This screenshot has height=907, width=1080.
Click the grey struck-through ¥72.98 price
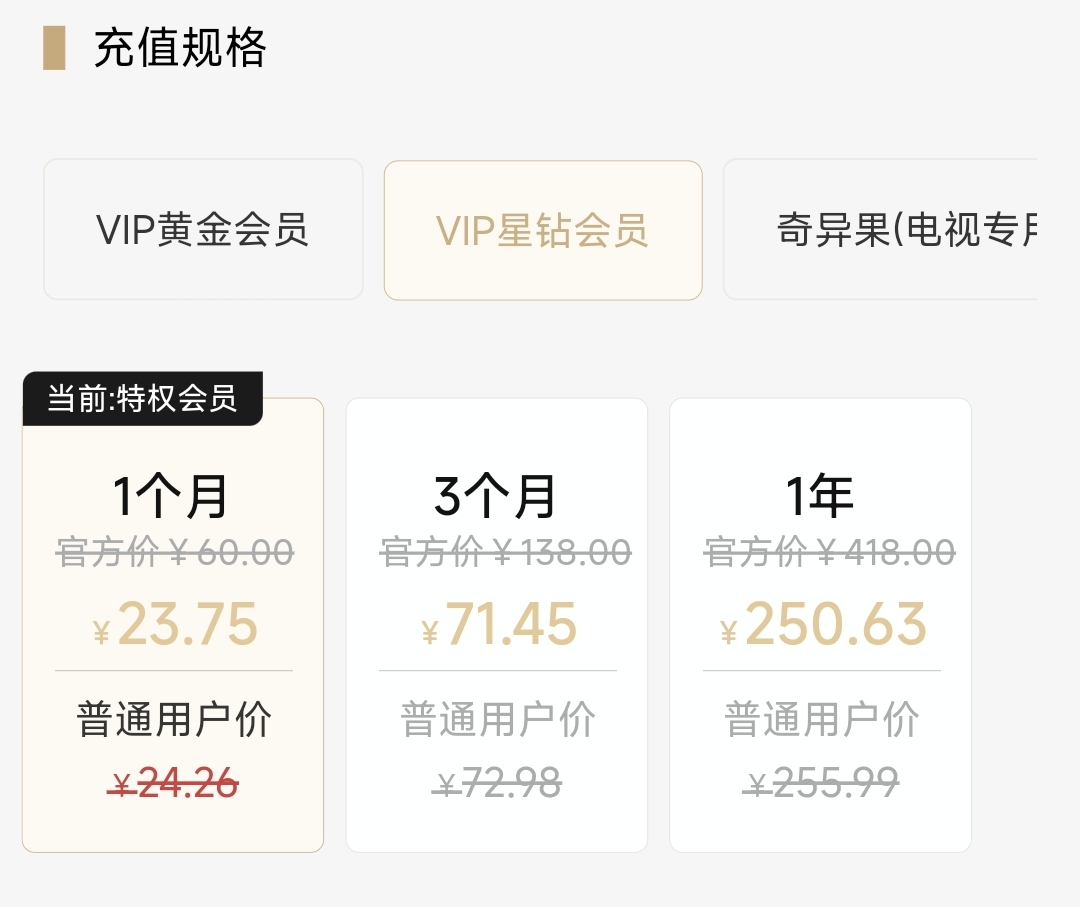497,784
